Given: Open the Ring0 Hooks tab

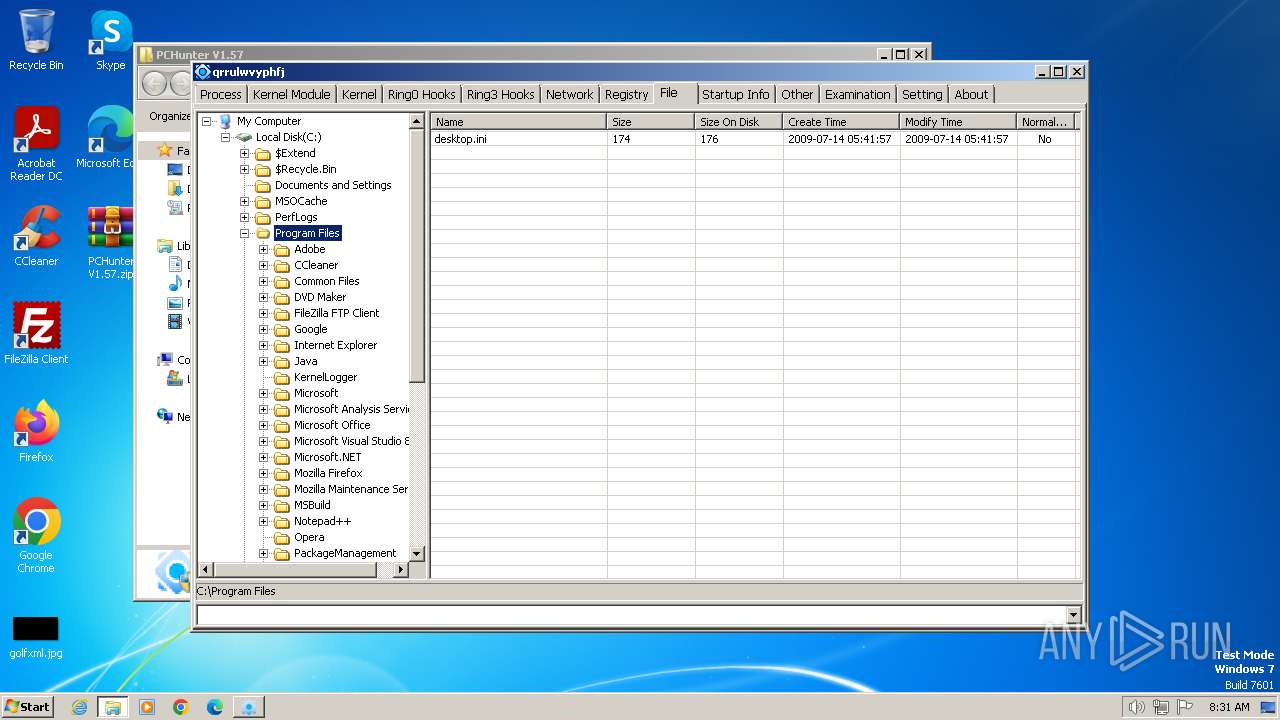Looking at the screenshot, I should (421, 94).
